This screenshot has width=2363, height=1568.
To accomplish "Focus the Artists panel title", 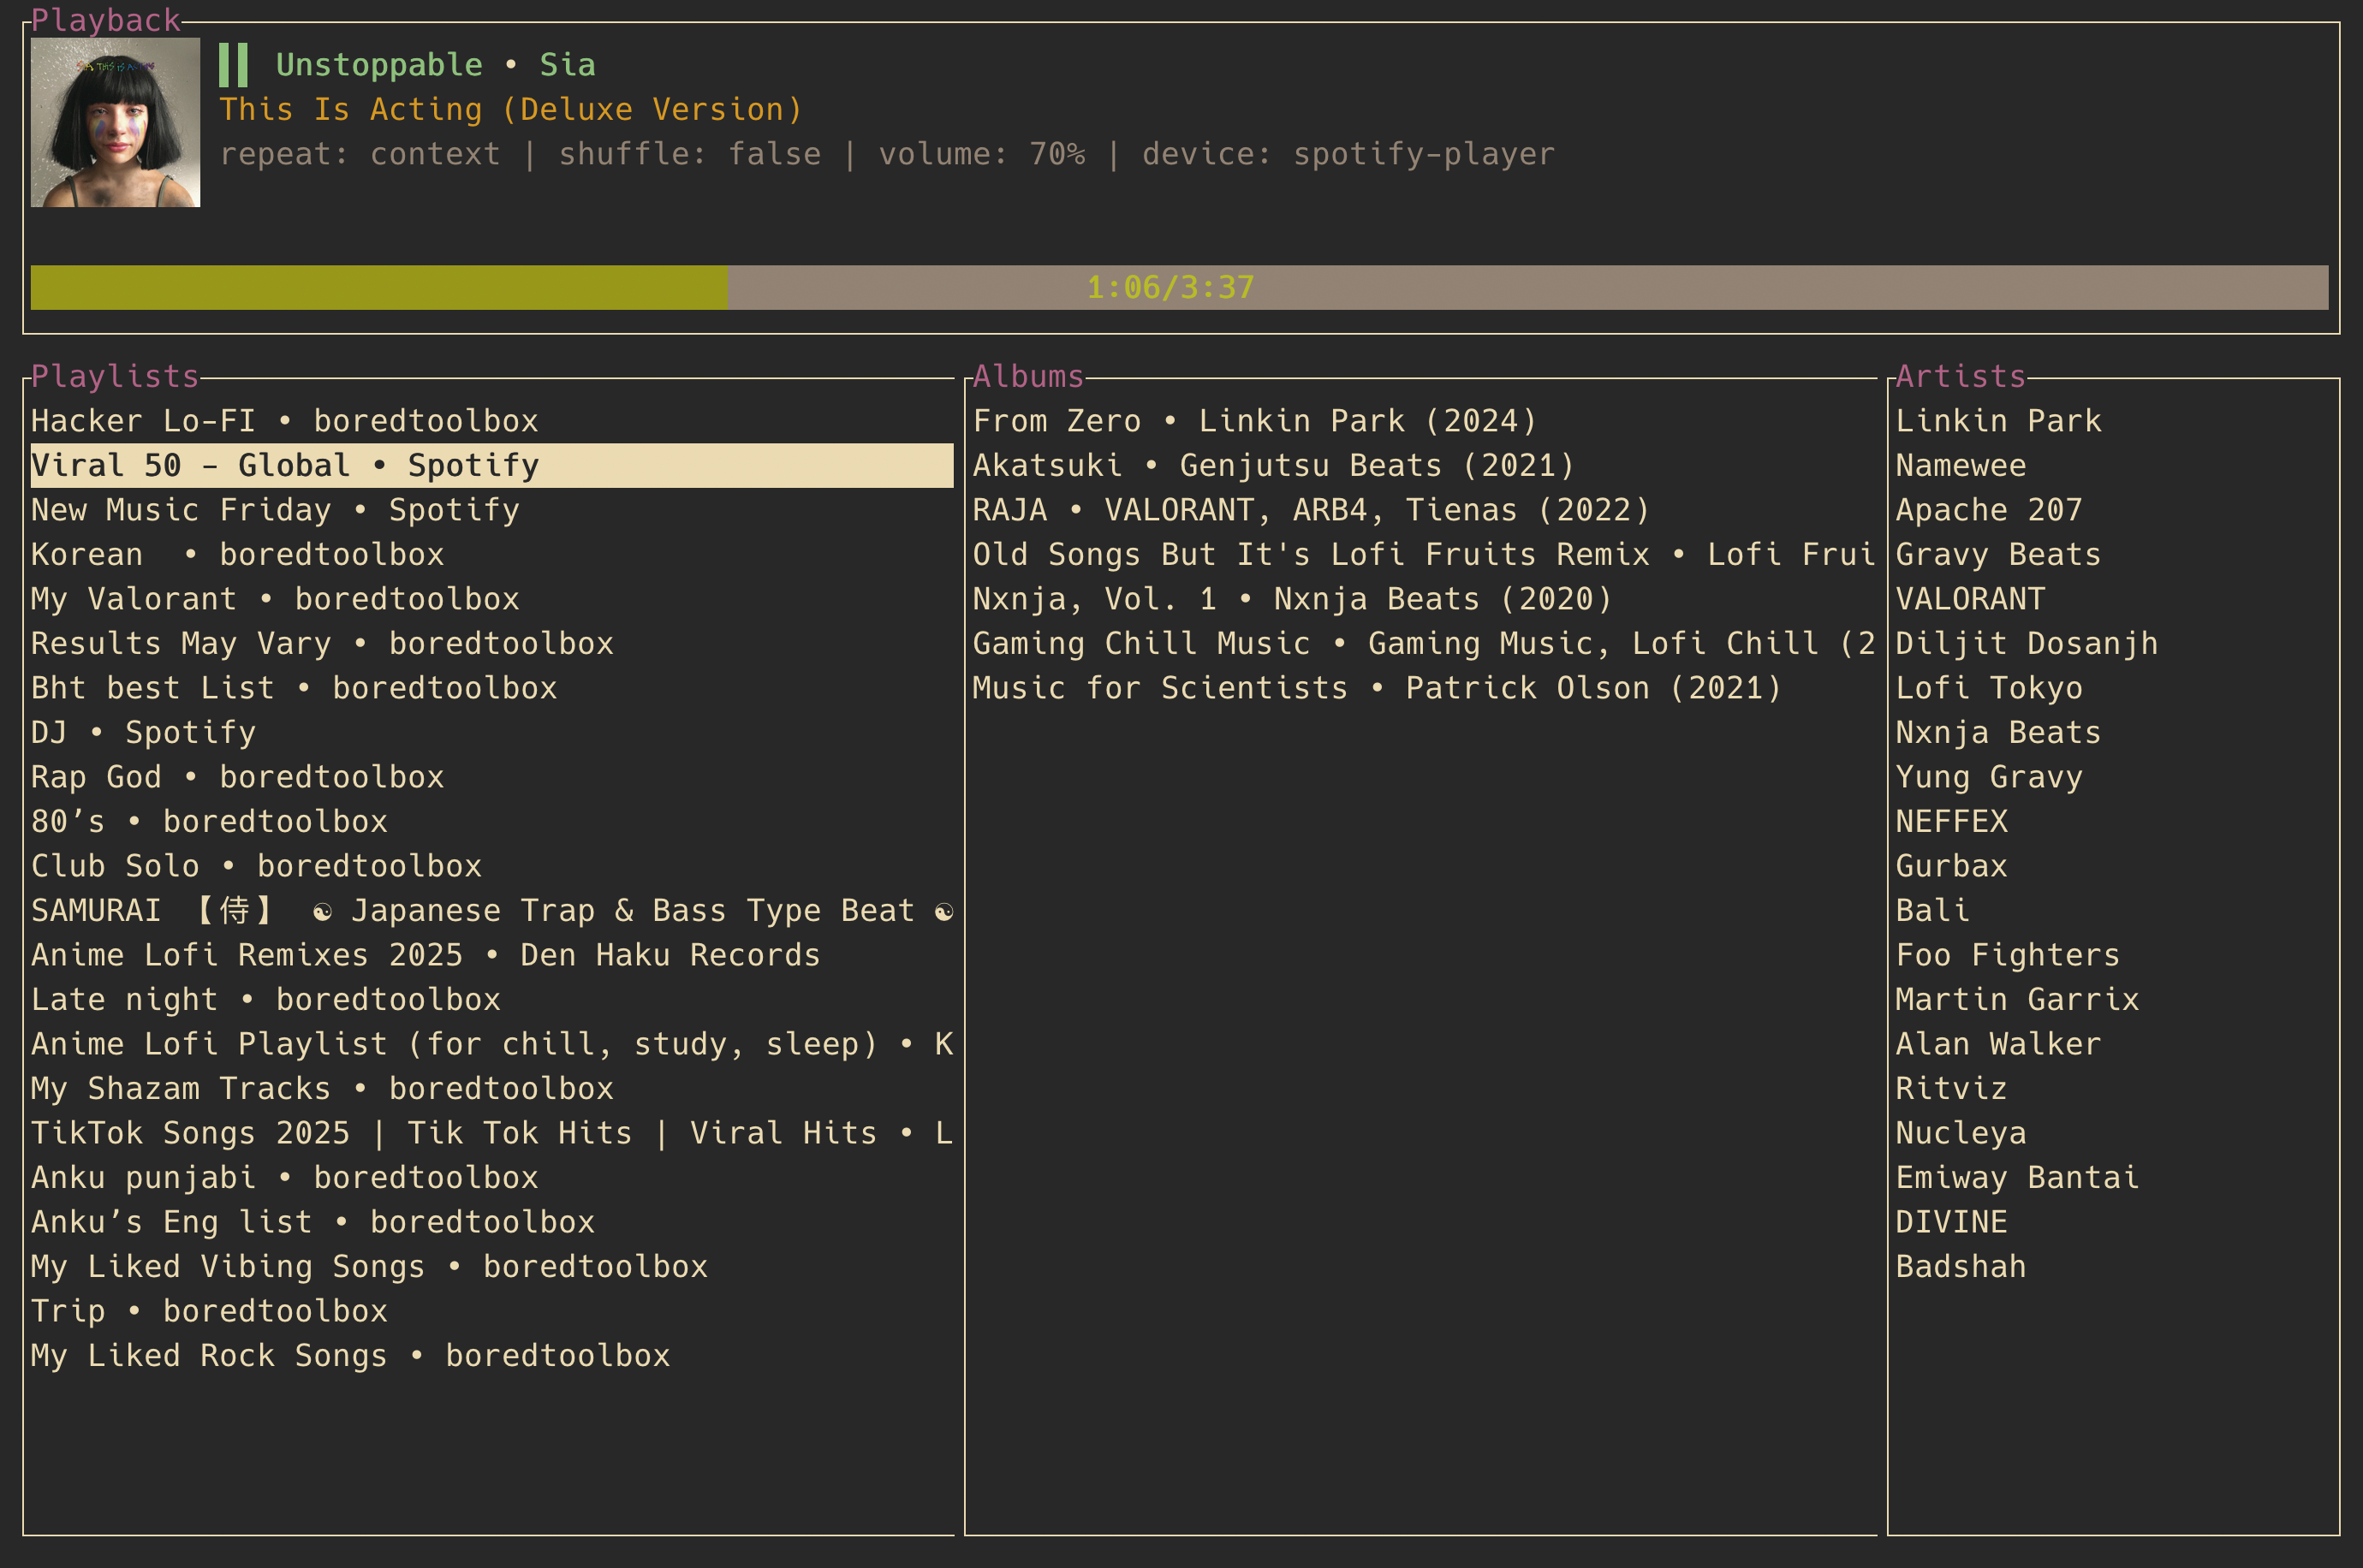I will (1960, 376).
